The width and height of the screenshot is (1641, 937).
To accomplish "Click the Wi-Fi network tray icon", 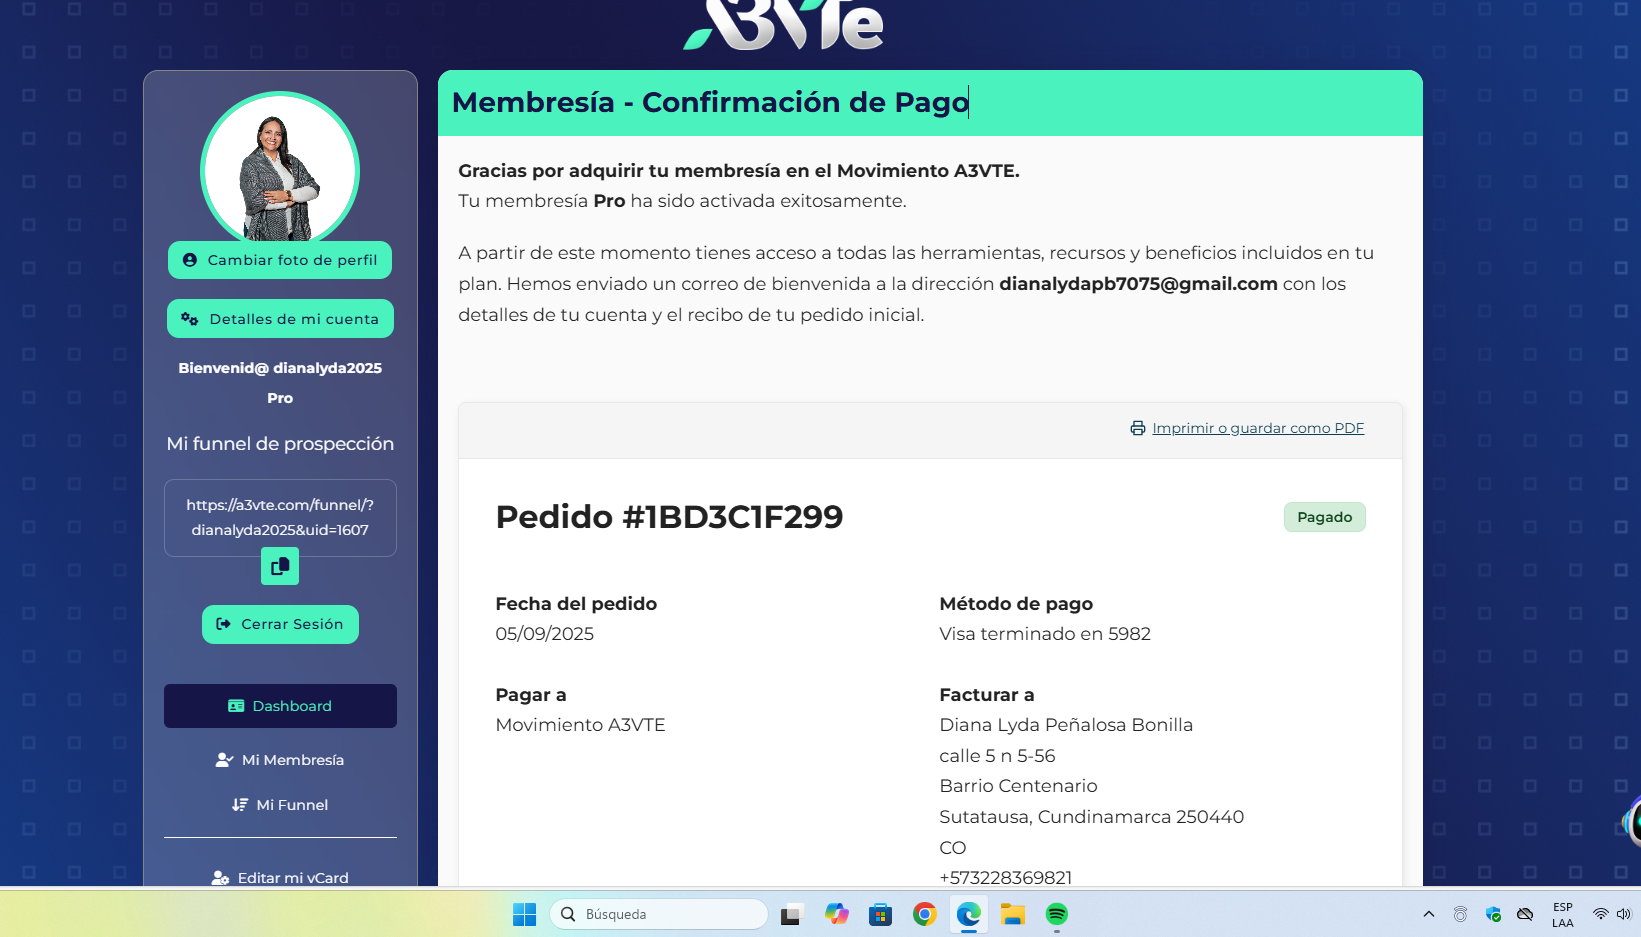I will 1601,914.
